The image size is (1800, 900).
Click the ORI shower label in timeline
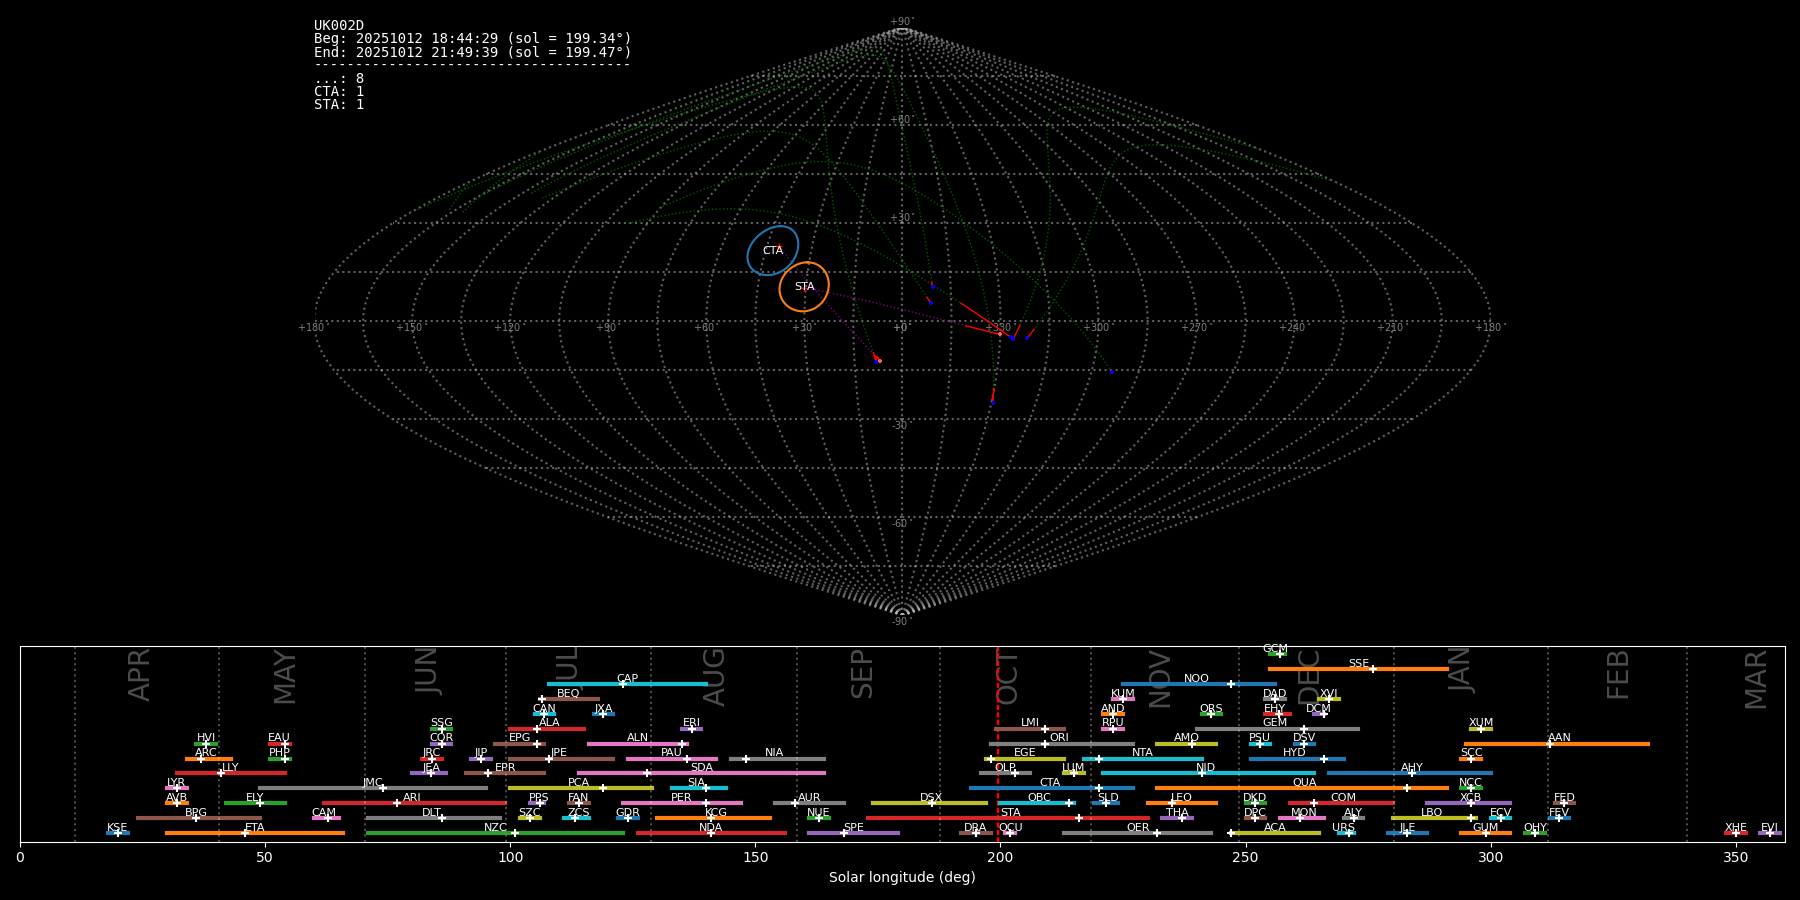(x=1059, y=738)
